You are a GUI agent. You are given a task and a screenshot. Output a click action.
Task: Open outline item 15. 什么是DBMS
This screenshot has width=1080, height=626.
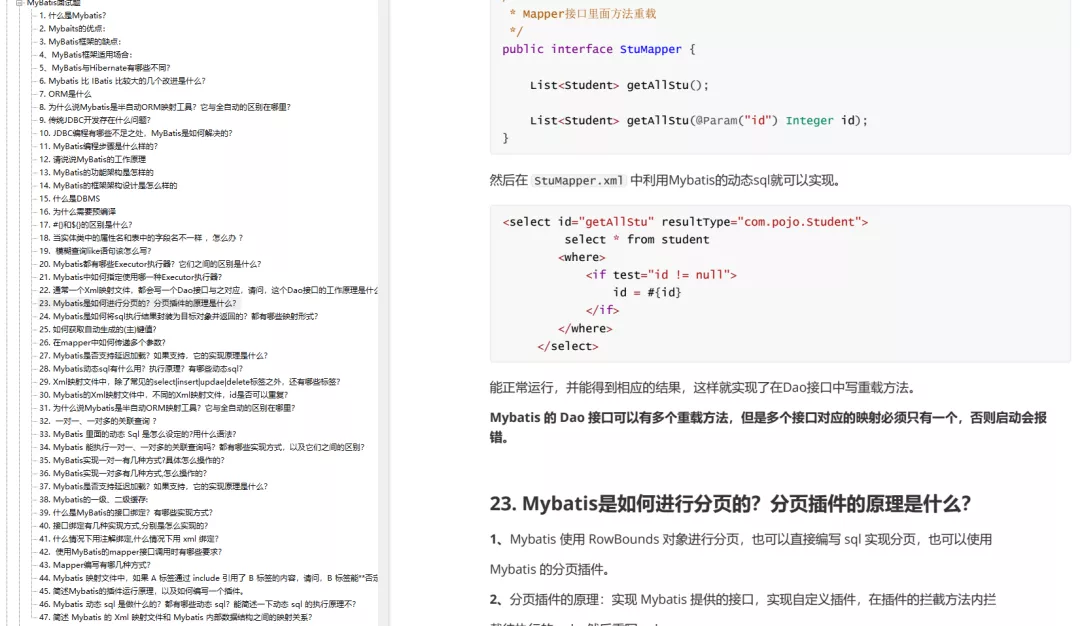[x=70, y=198]
